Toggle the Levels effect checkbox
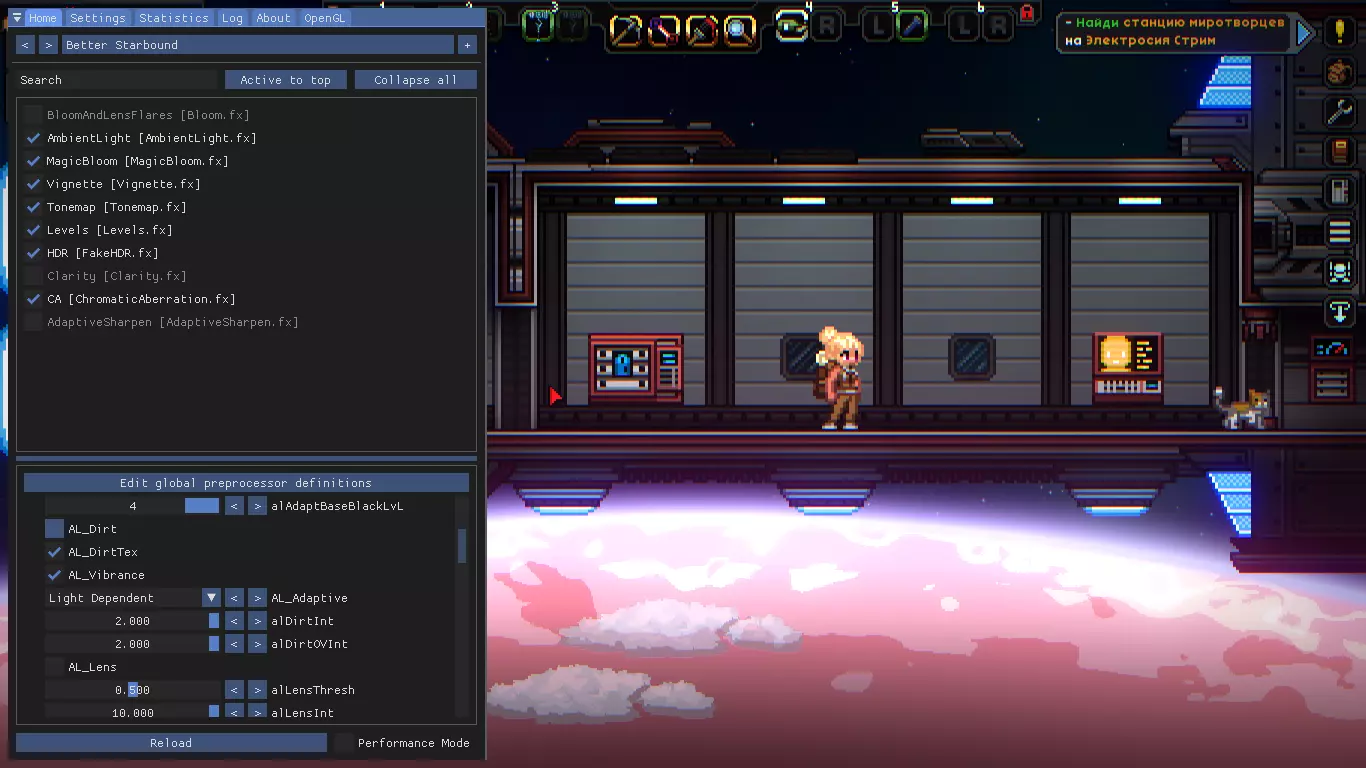Image resolution: width=1366 pixels, height=768 pixels. [33, 230]
